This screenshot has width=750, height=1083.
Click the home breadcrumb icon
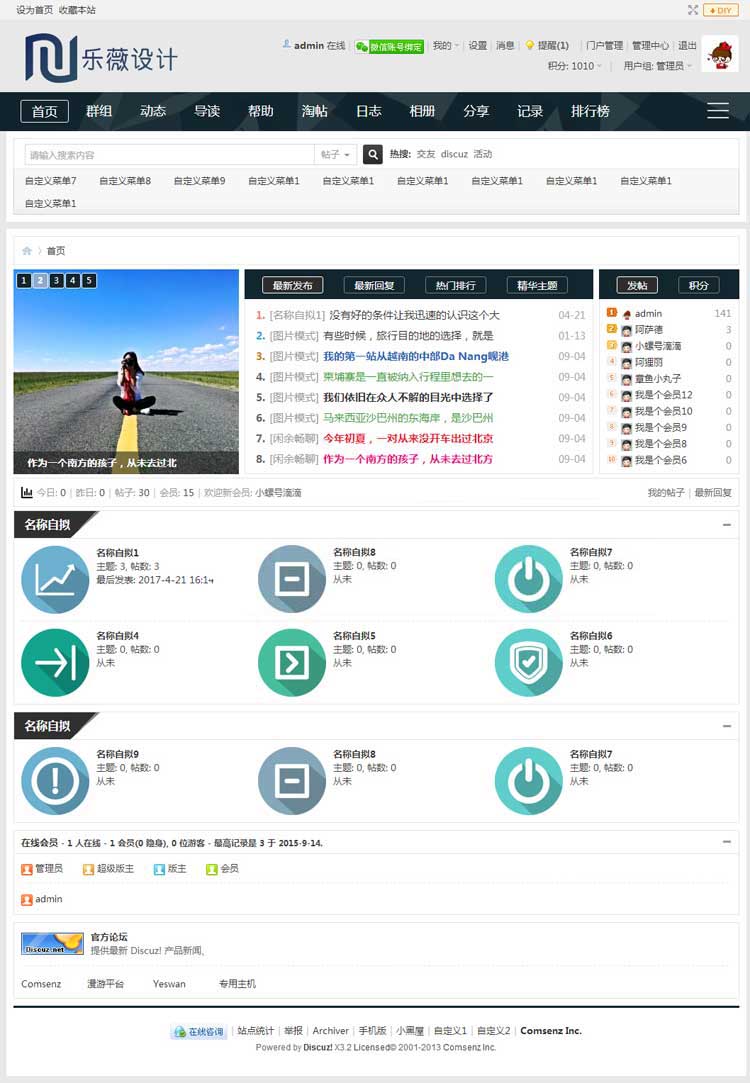coord(27,251)
